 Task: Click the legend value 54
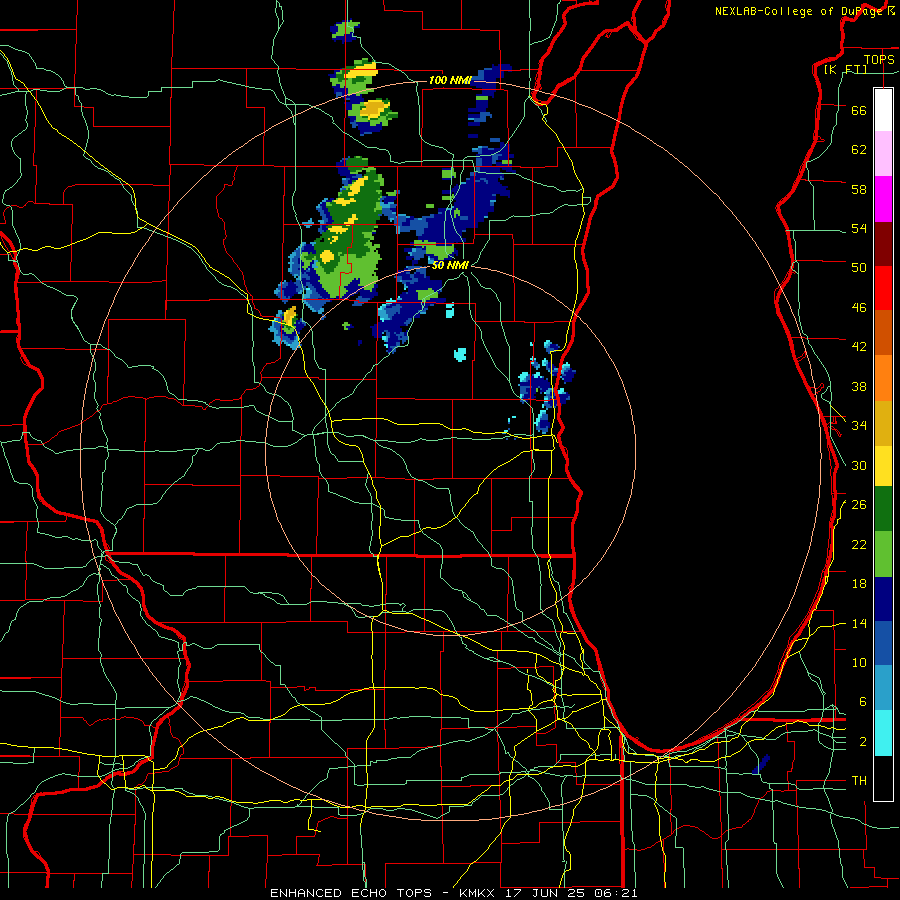[x=859, y=228]
